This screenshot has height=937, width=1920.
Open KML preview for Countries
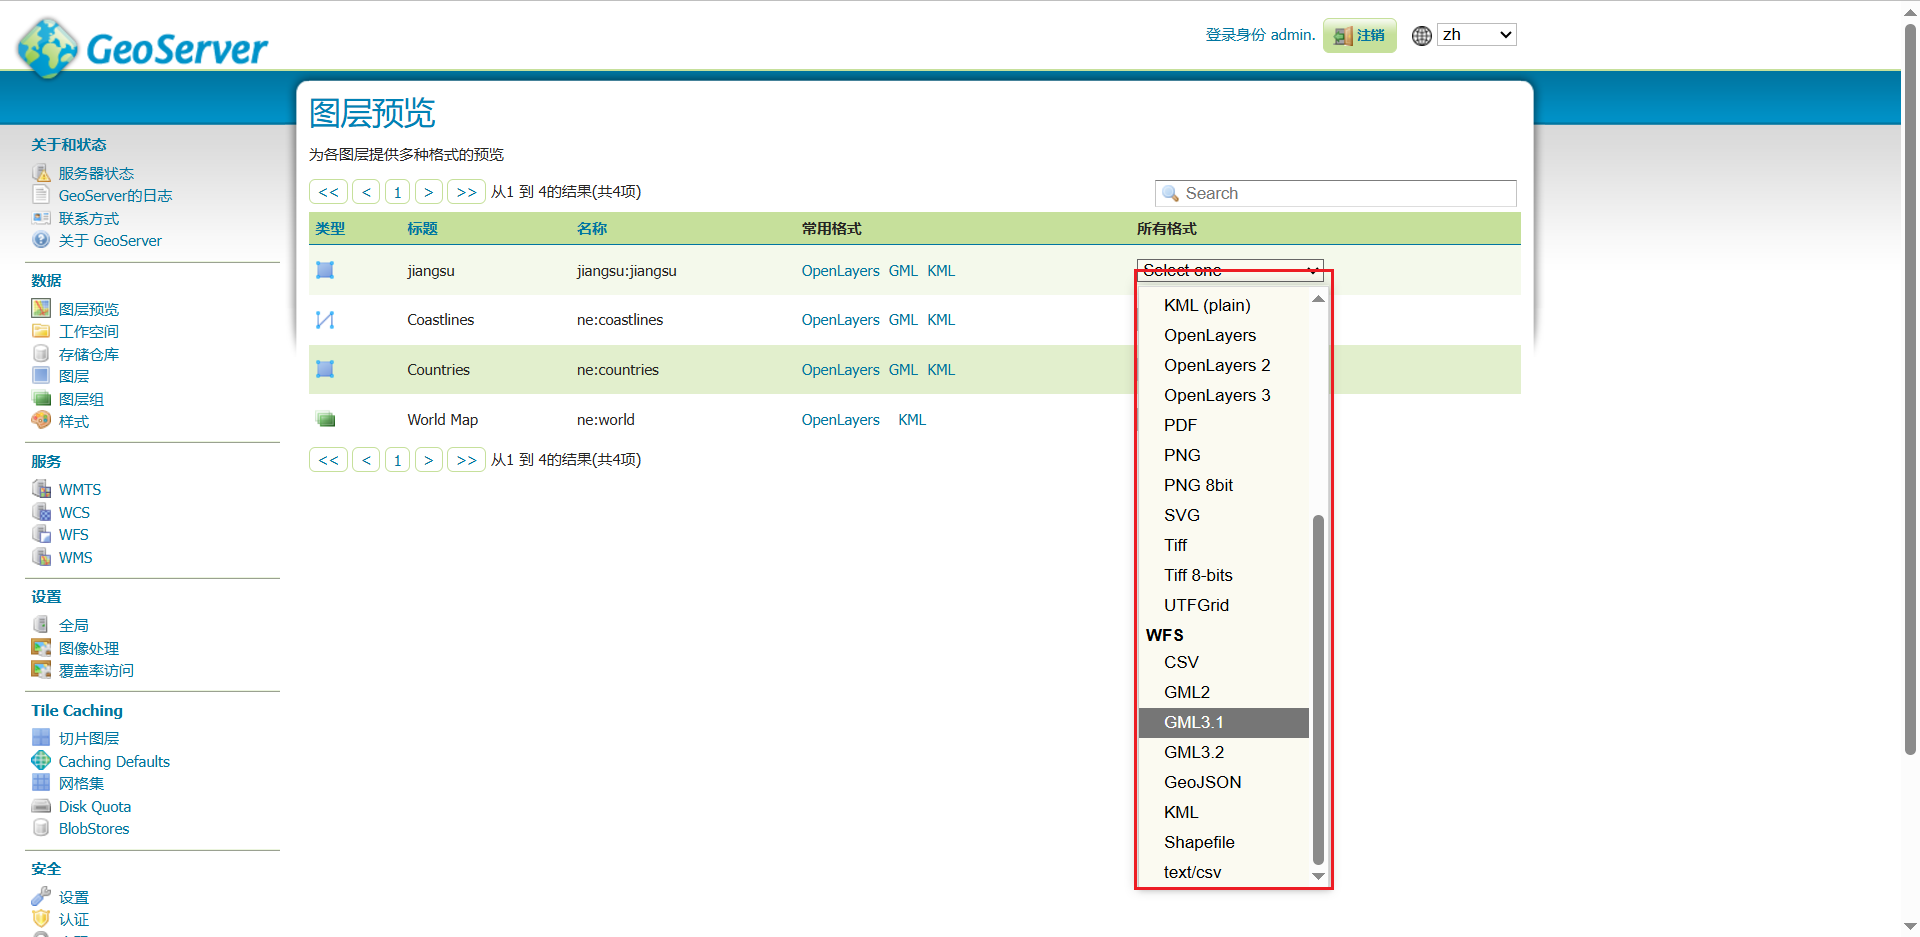pos(941,370)
